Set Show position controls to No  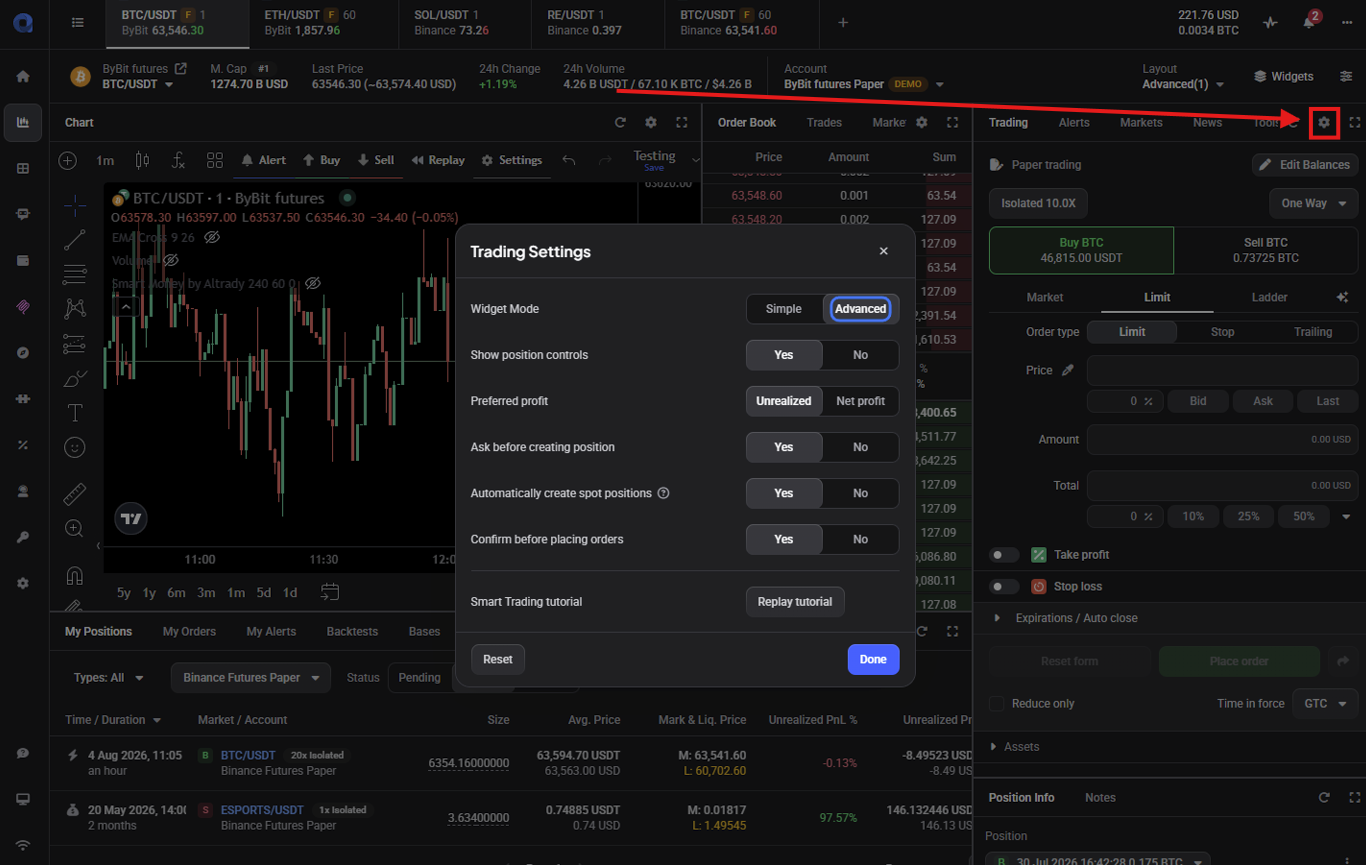pos(861,355)
